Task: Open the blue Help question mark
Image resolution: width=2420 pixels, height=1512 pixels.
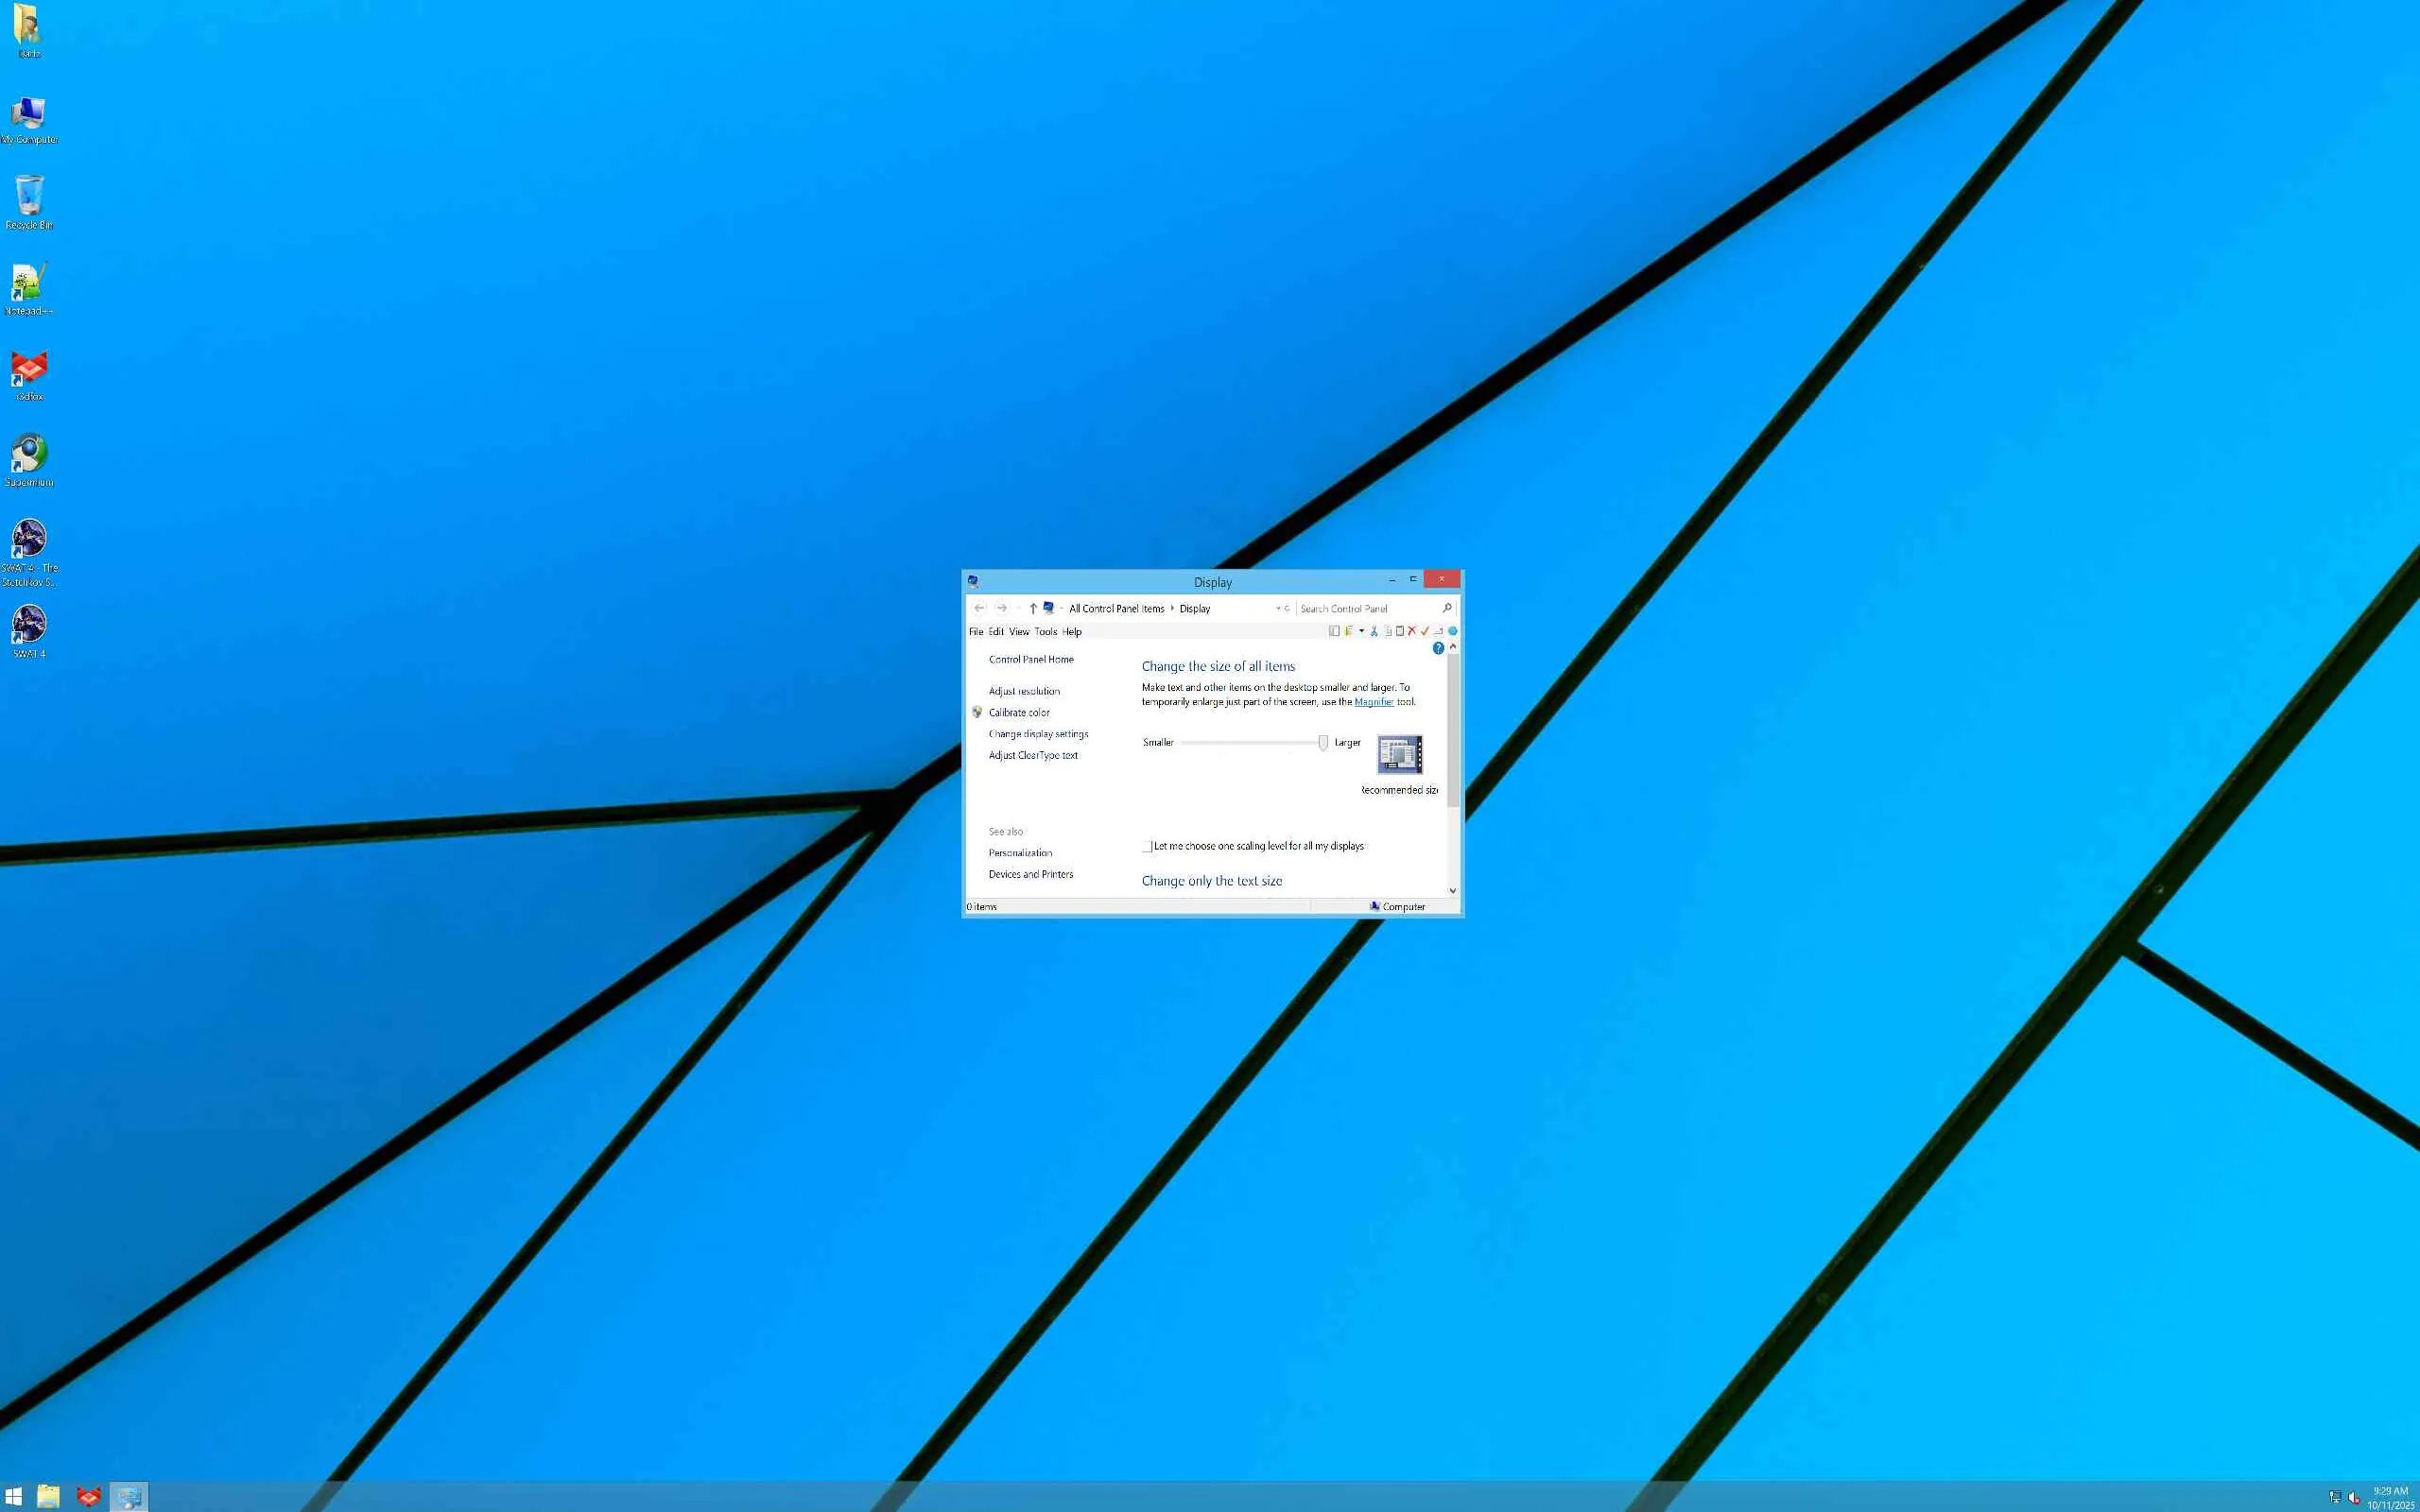Action: (x=1438, y=648)
